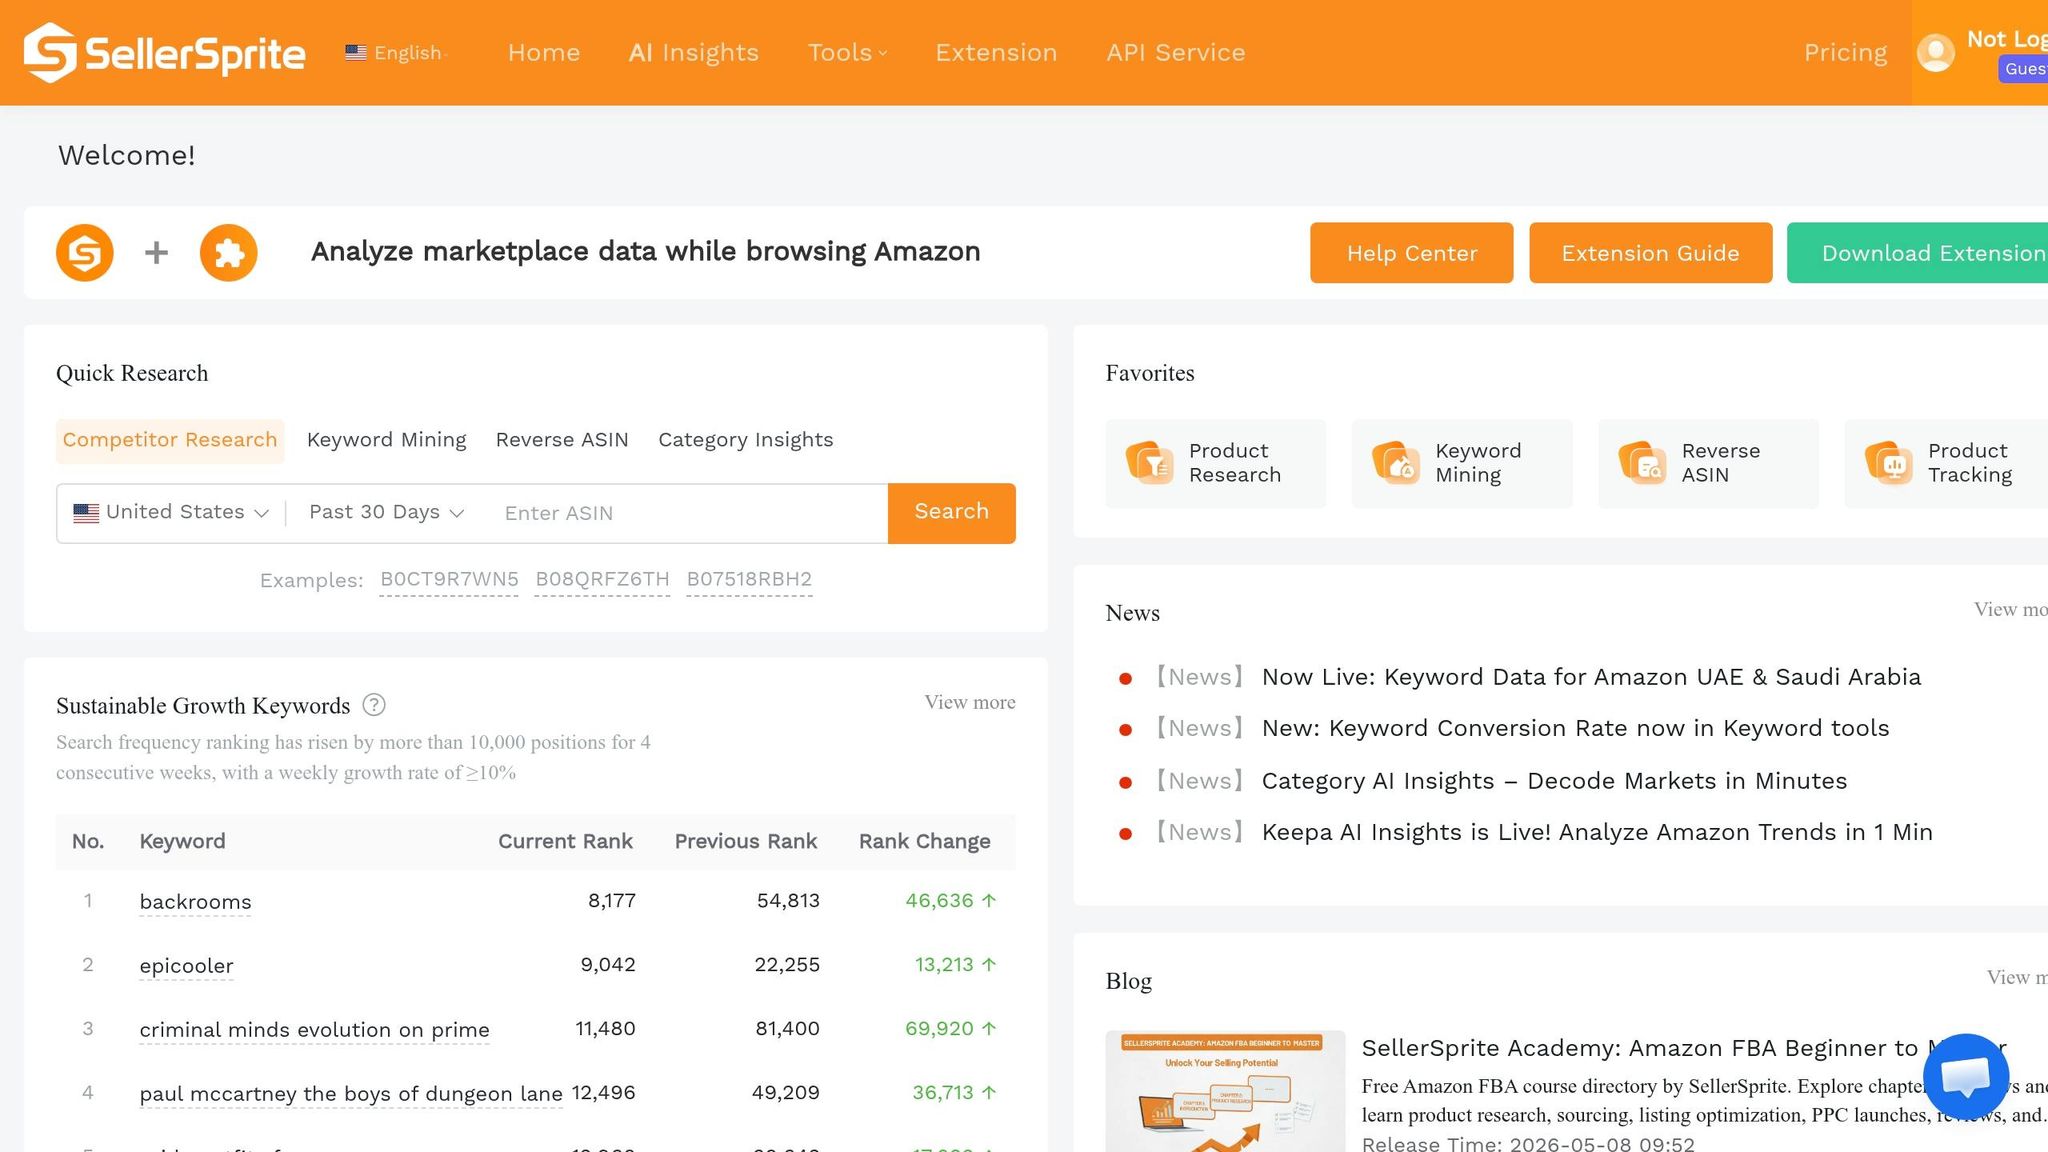Expand the Past 30 Days dropdown
This screenshot has height=1152, width=2048.
click(x=386, y=513)
